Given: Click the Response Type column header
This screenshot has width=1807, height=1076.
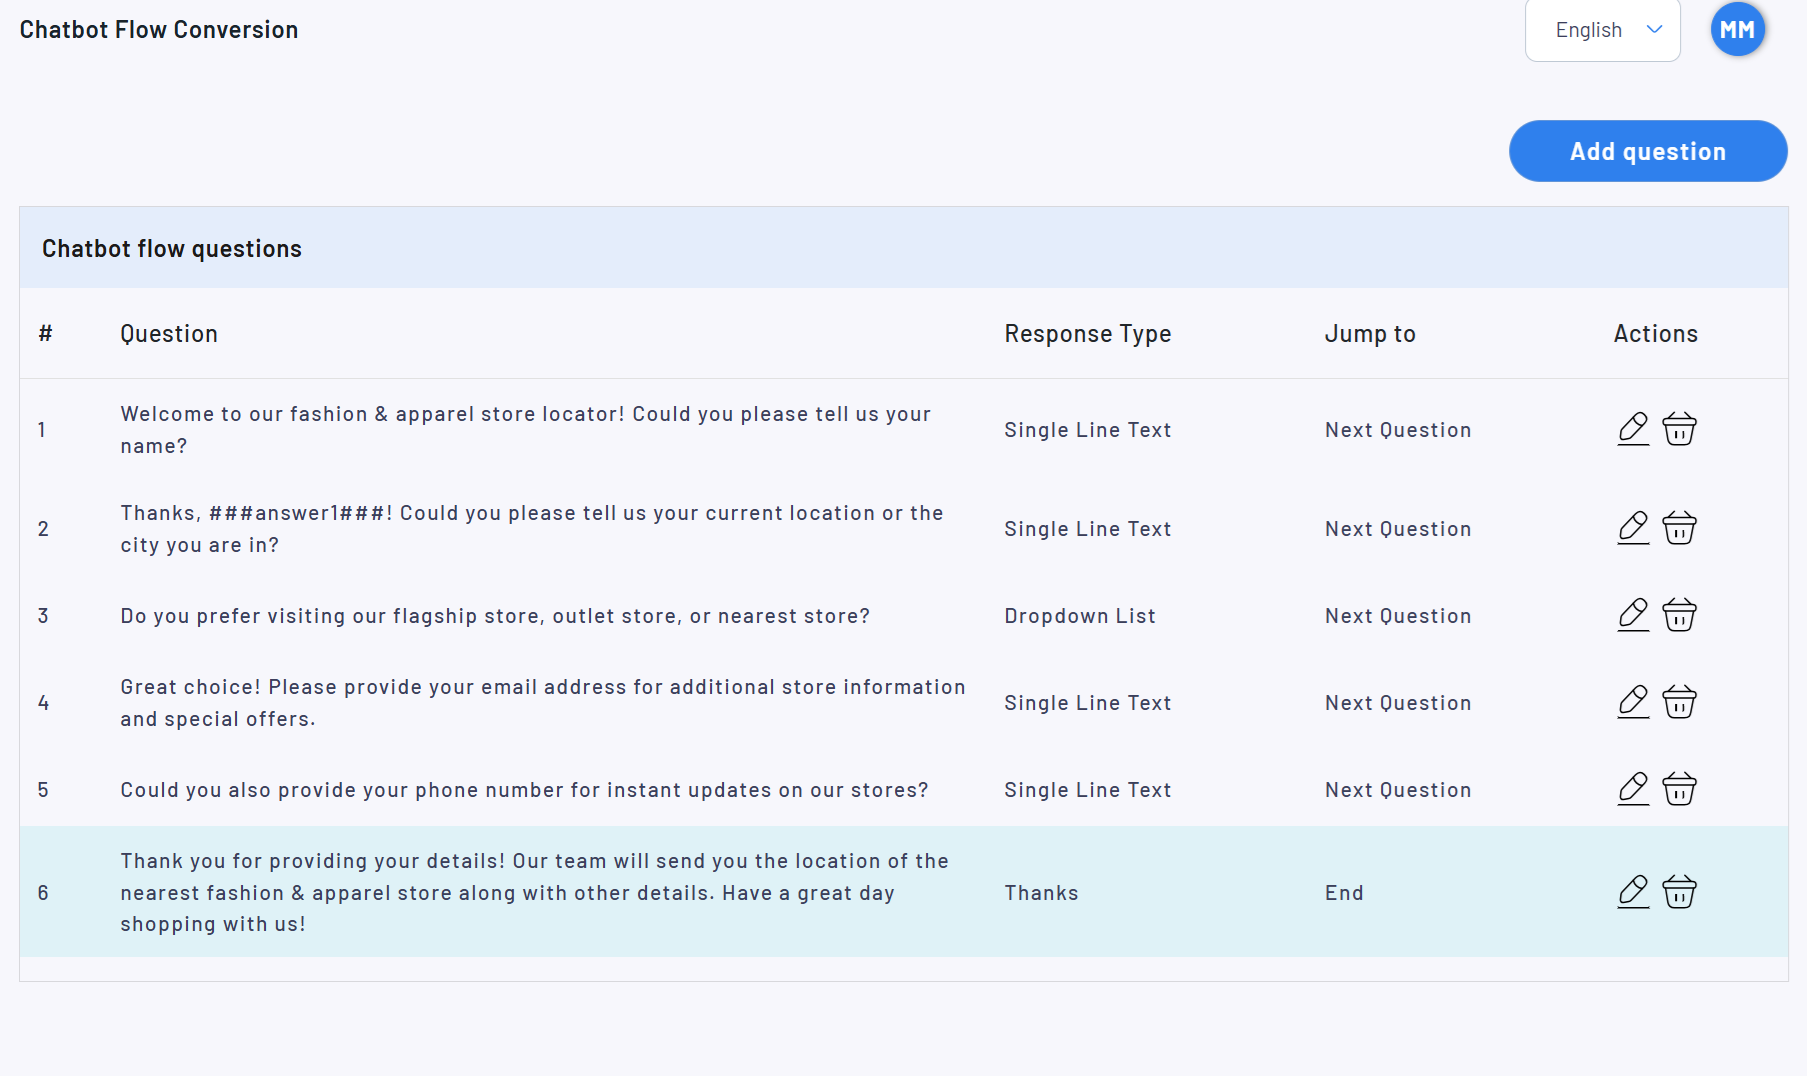Looking at the screenshot, I should coord(1088,334).
